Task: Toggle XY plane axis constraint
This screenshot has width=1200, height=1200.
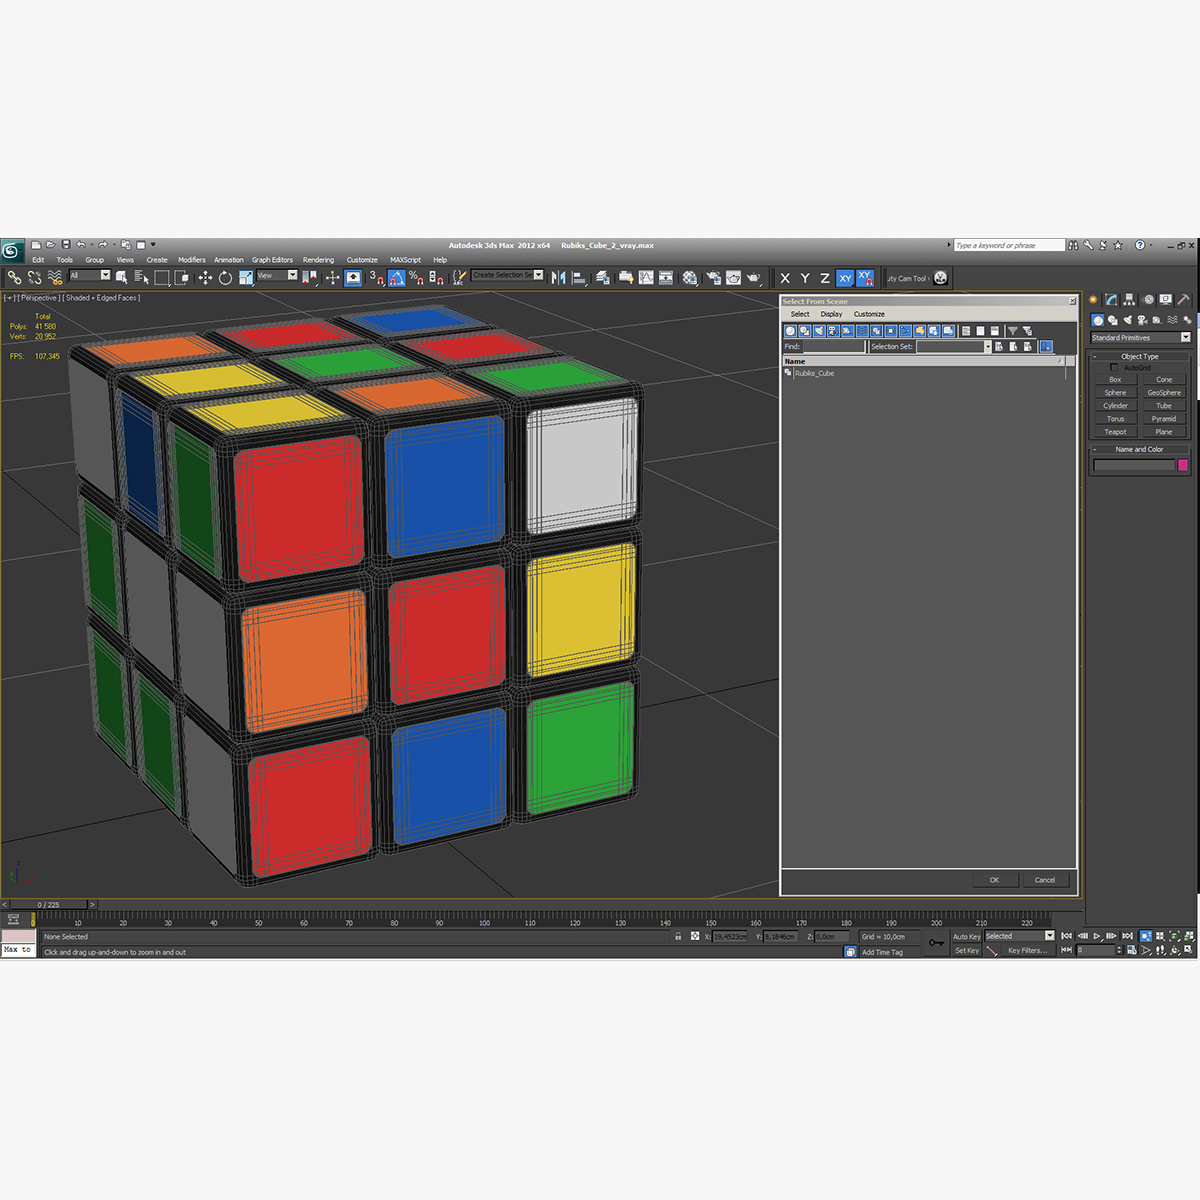Action: 845,278
